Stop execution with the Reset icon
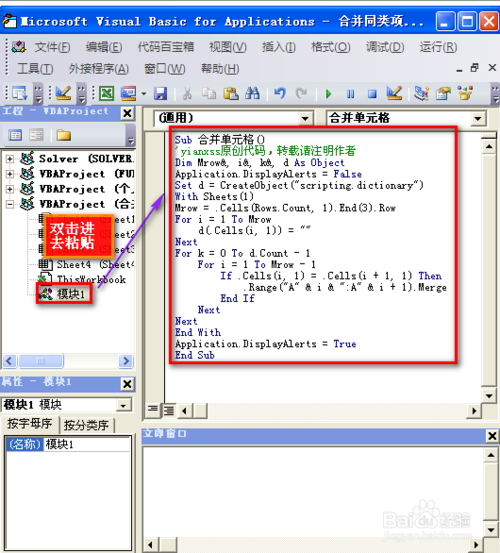 click(372, 94)
